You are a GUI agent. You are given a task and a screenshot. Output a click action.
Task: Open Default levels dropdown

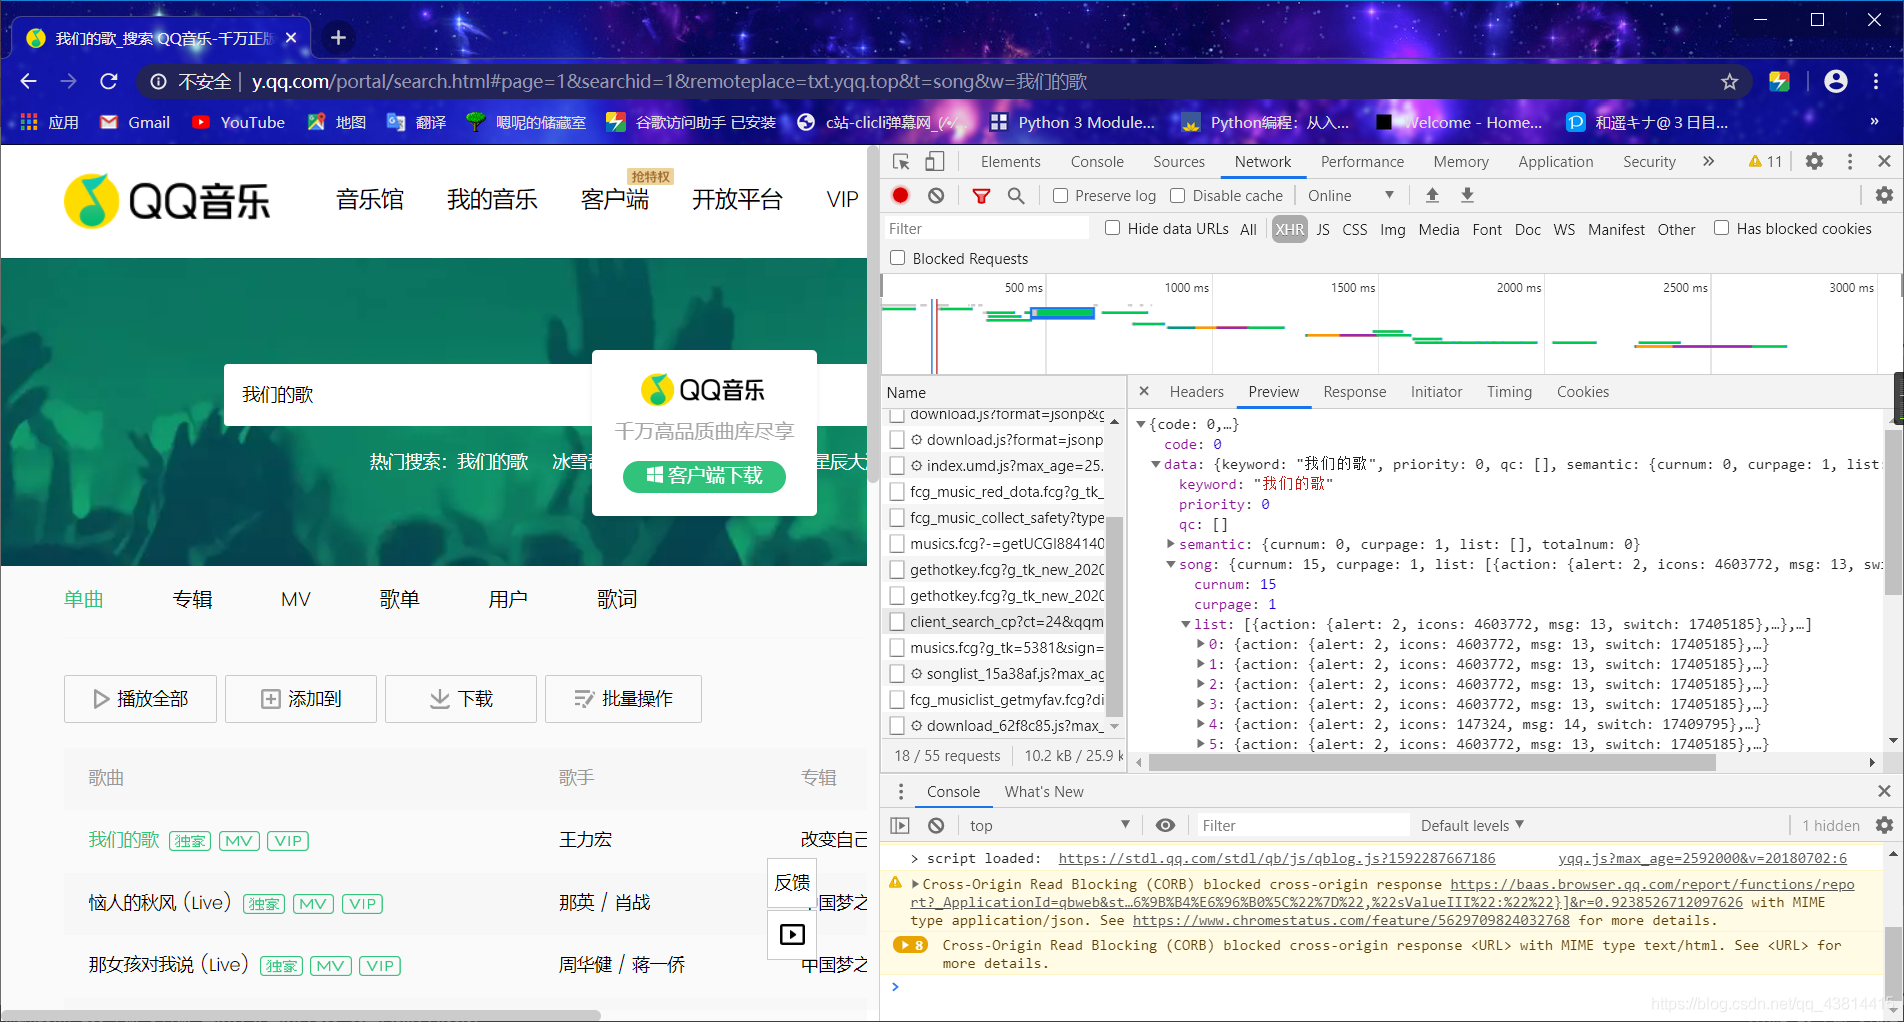tap(1472, 826)
